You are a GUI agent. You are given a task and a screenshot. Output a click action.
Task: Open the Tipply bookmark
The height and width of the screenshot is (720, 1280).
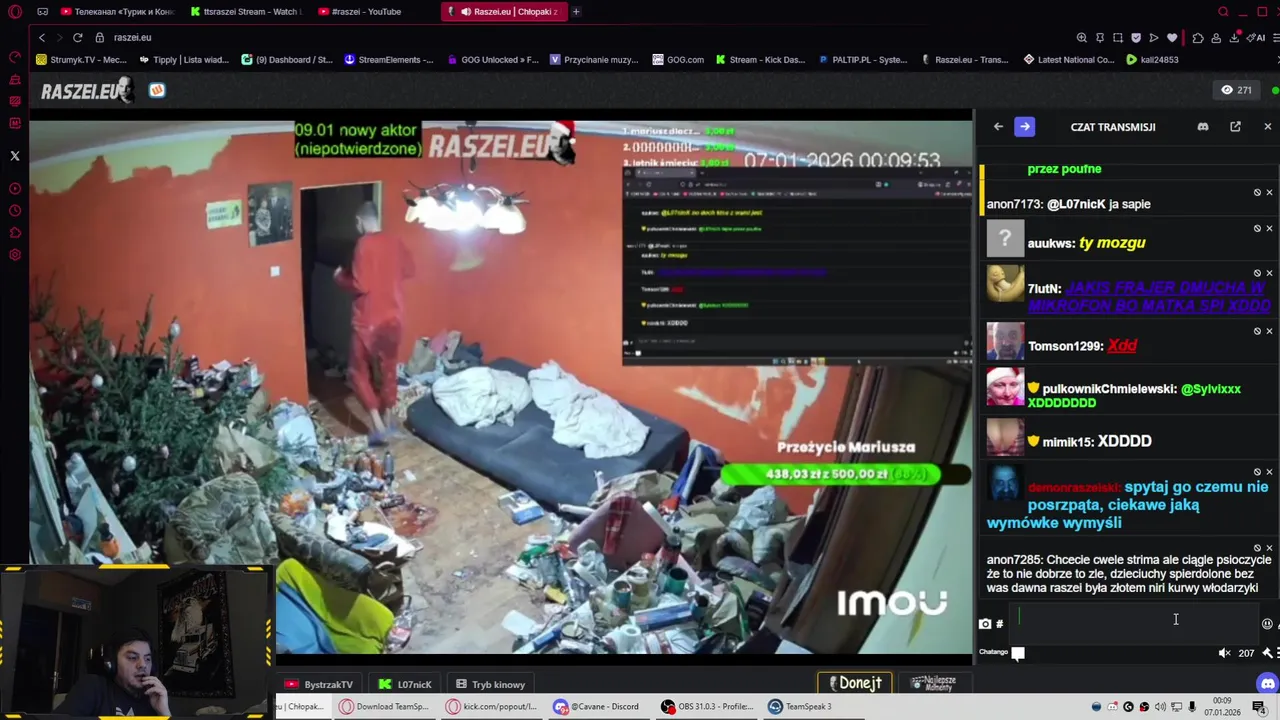point(184,60)
